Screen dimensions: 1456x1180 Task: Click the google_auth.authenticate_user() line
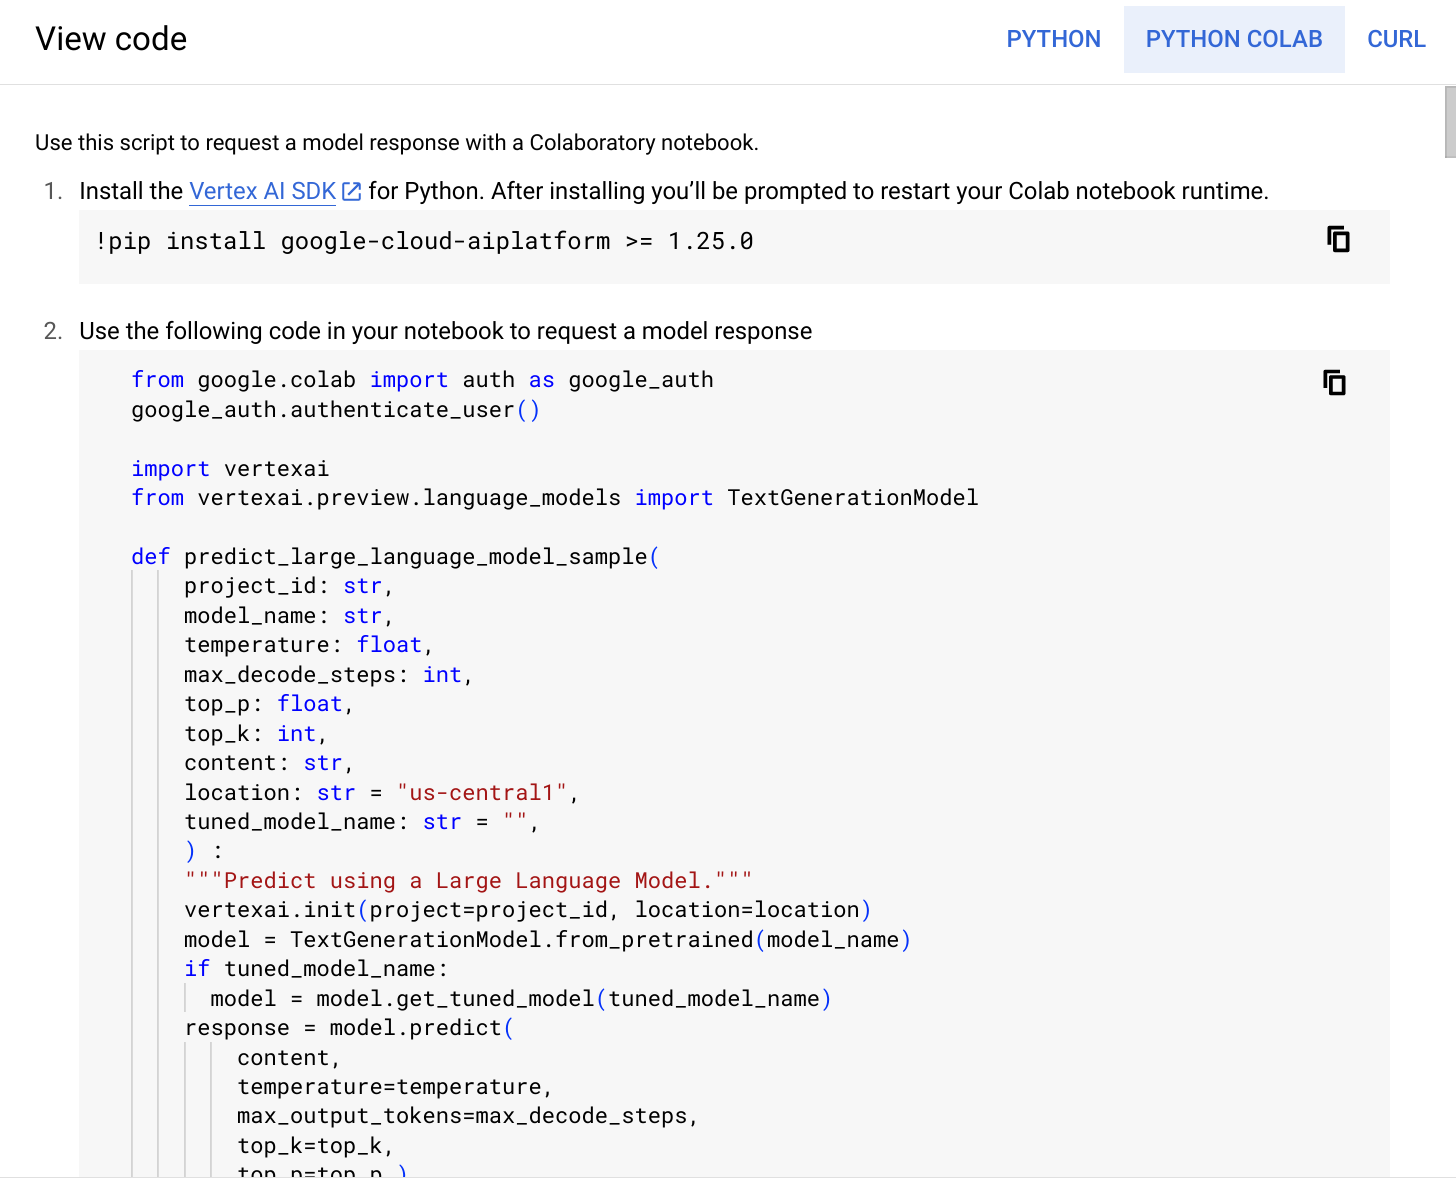pos(336,410)
